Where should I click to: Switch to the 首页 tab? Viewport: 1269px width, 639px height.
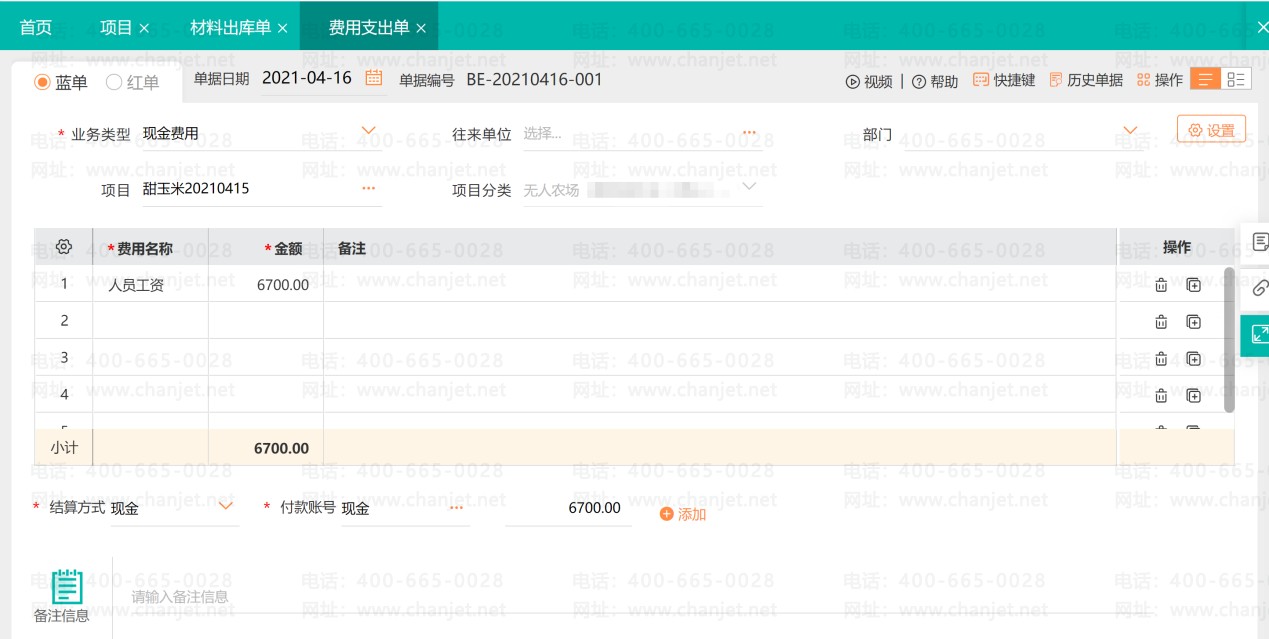[x=36, y=28]
